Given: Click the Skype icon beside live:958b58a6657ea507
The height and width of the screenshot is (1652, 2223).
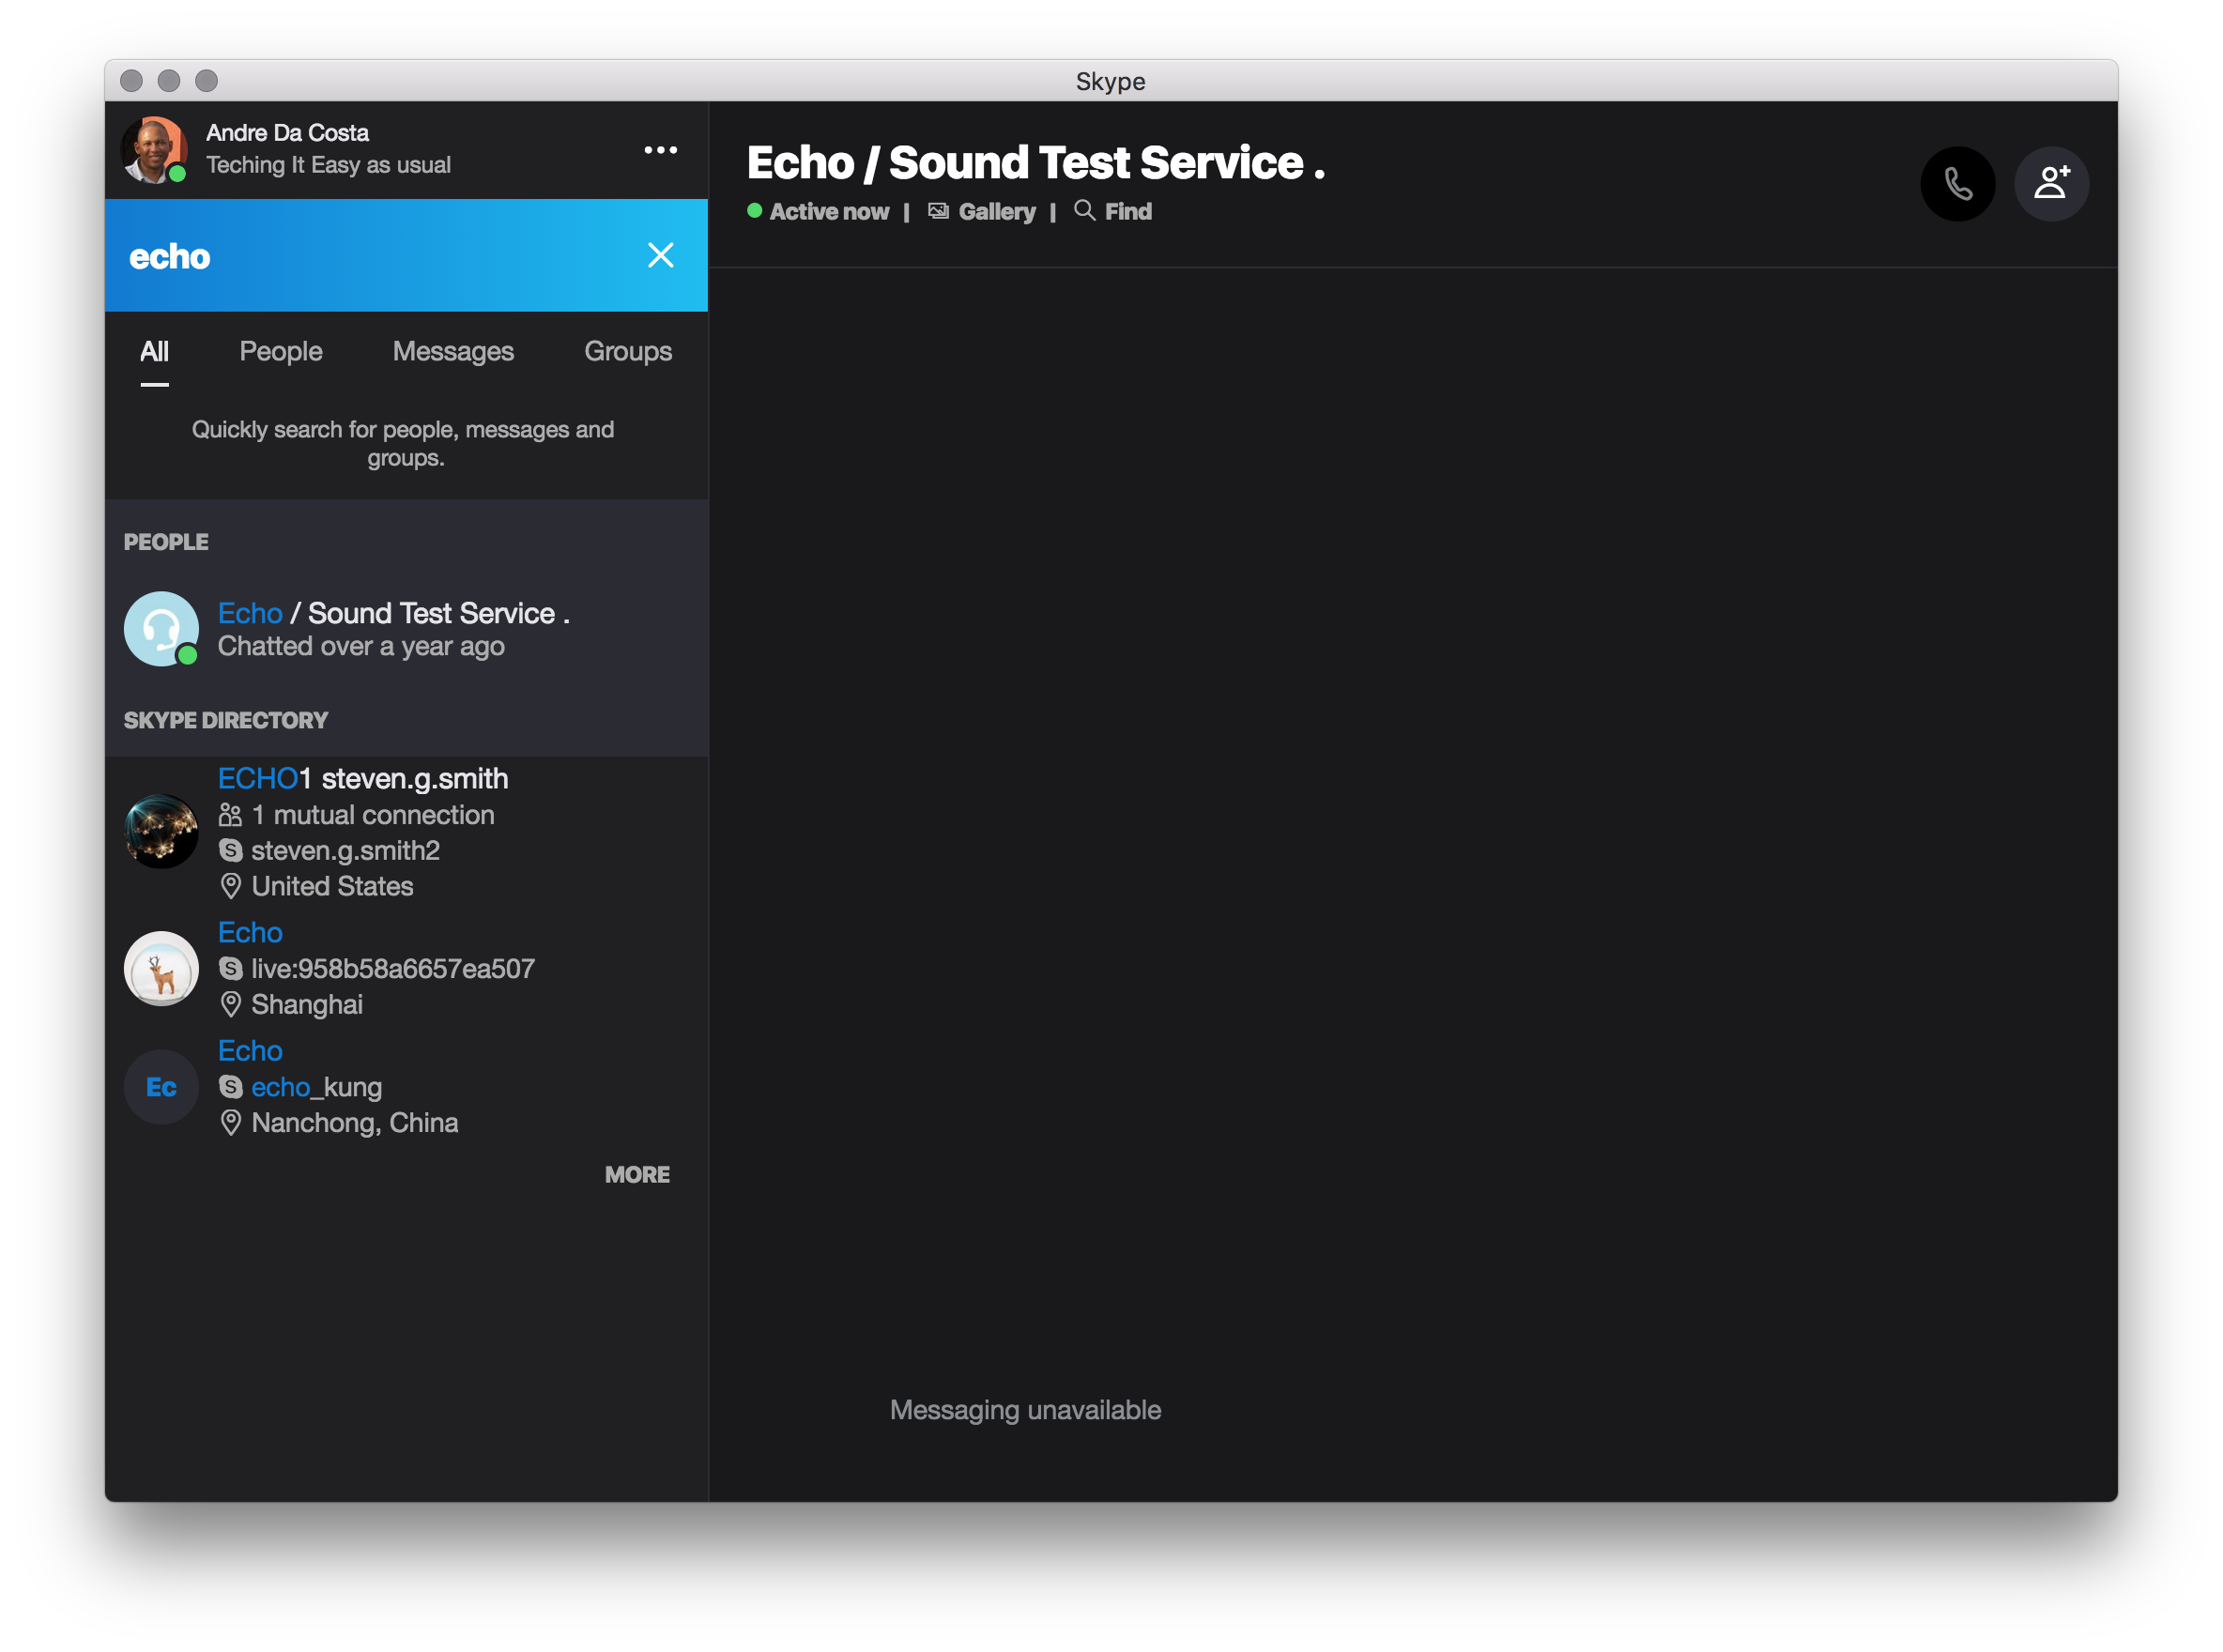Looking at the screenshot, I should point(230,969).
